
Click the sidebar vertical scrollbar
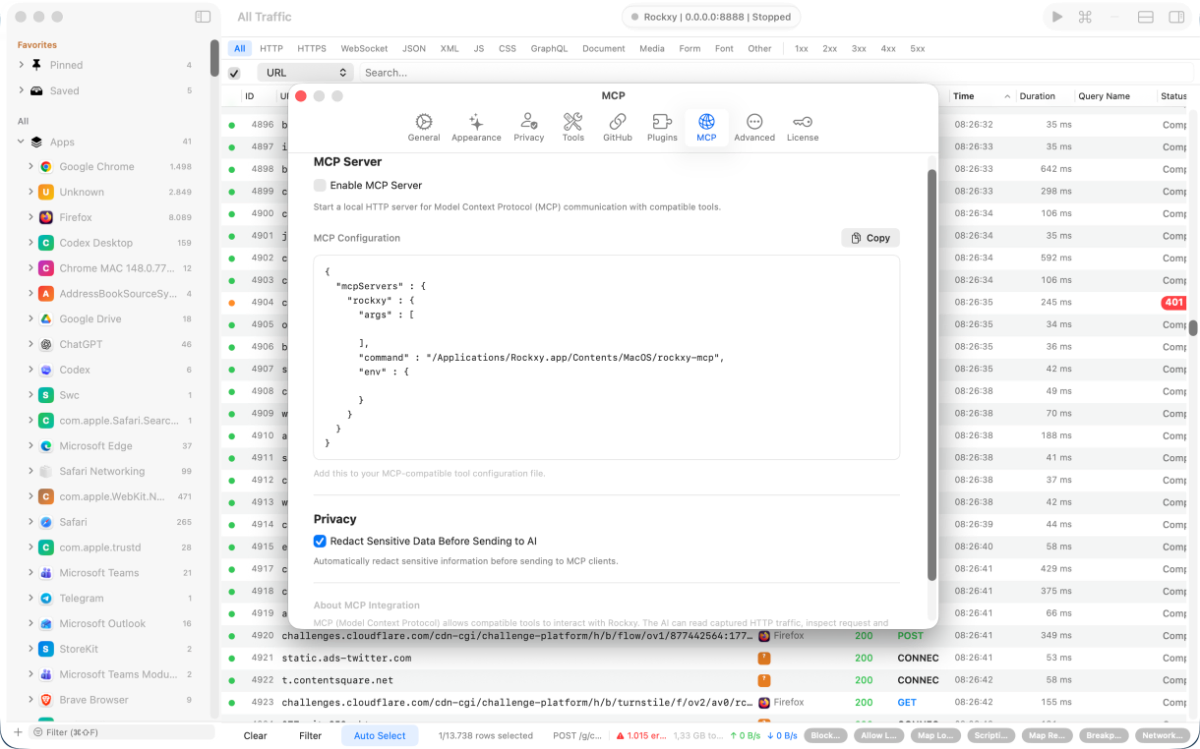[x=214, y=58]
